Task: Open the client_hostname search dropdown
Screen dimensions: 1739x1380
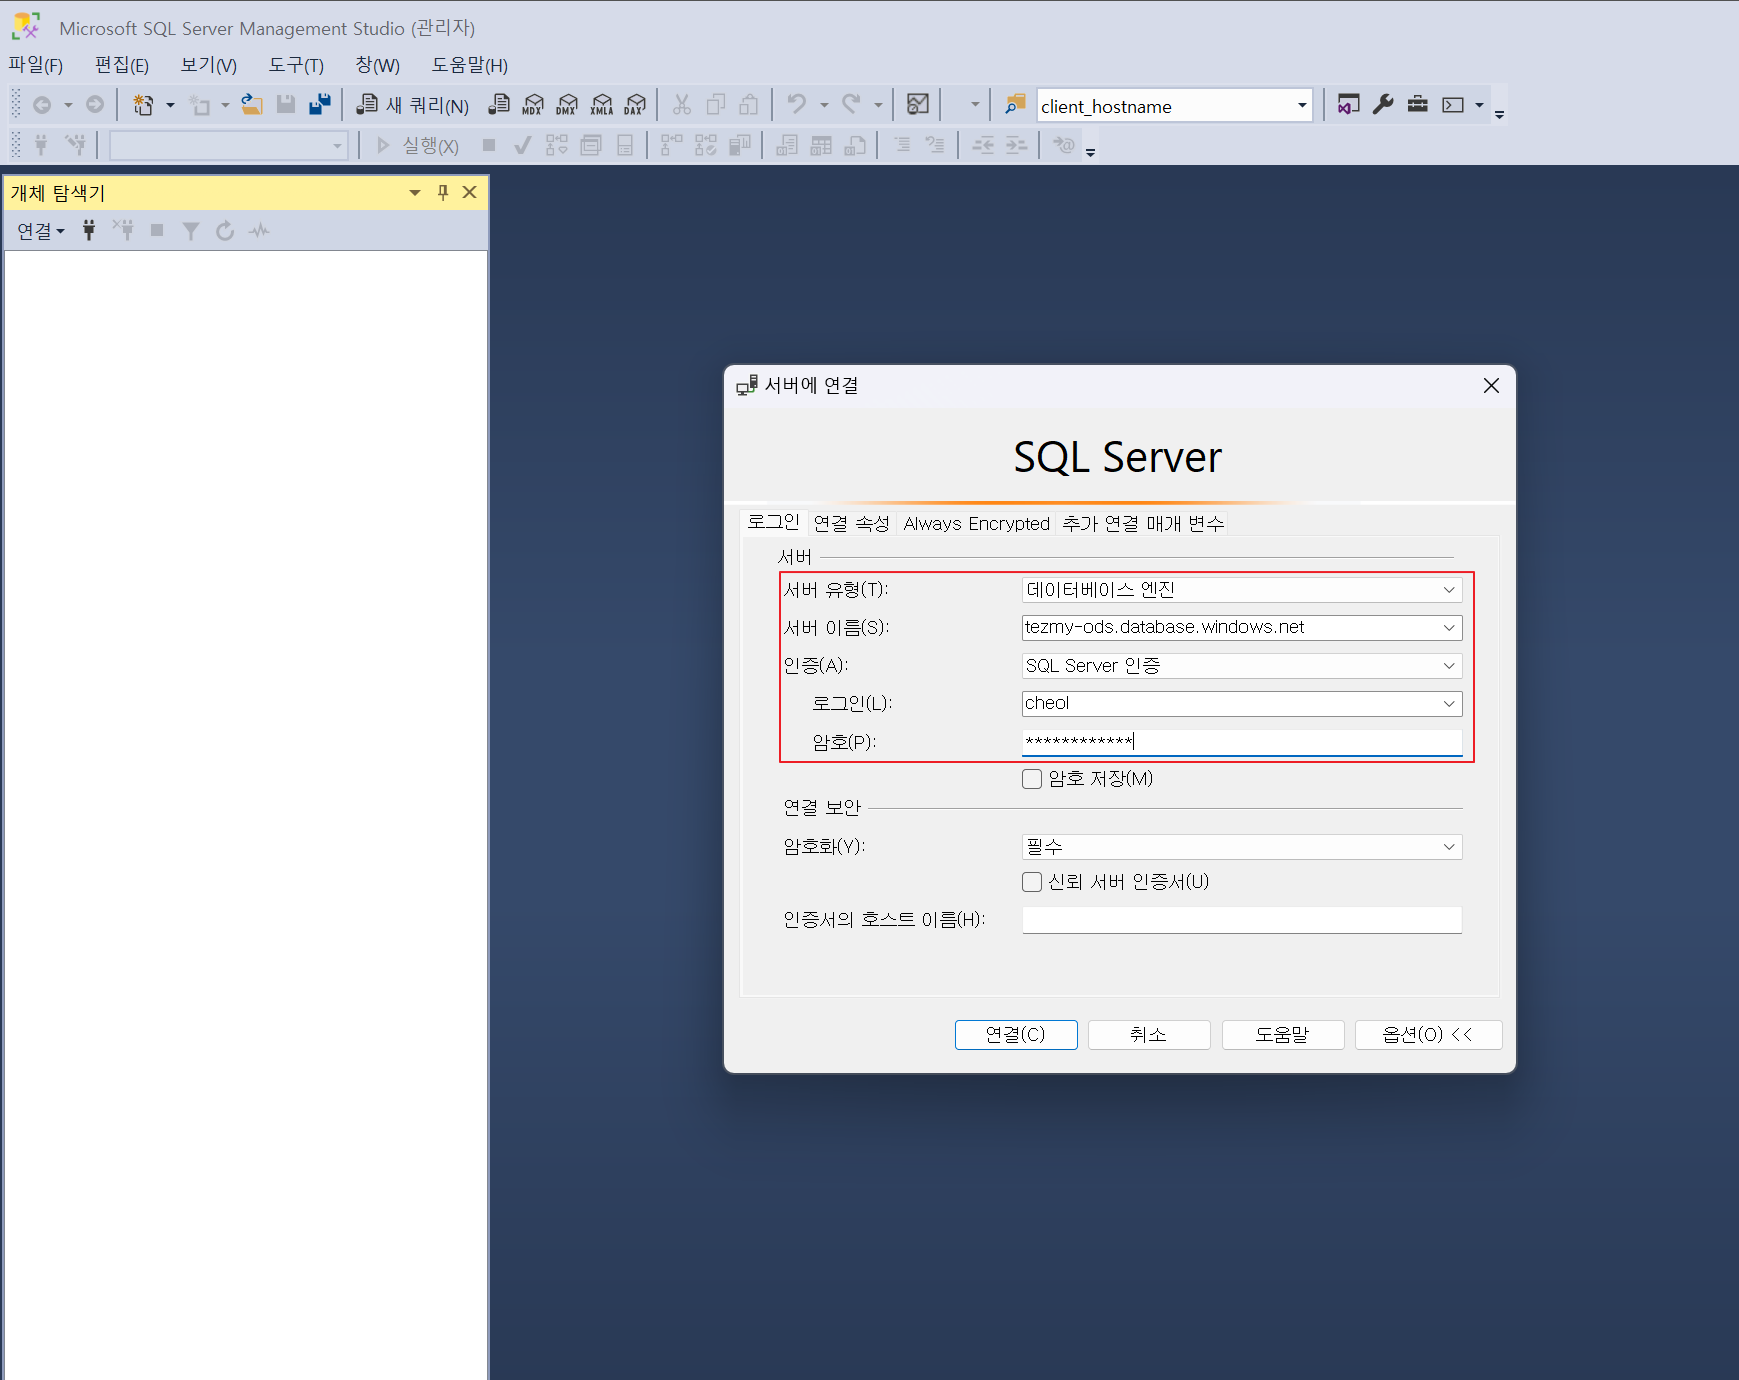Action: point(1302,105)
